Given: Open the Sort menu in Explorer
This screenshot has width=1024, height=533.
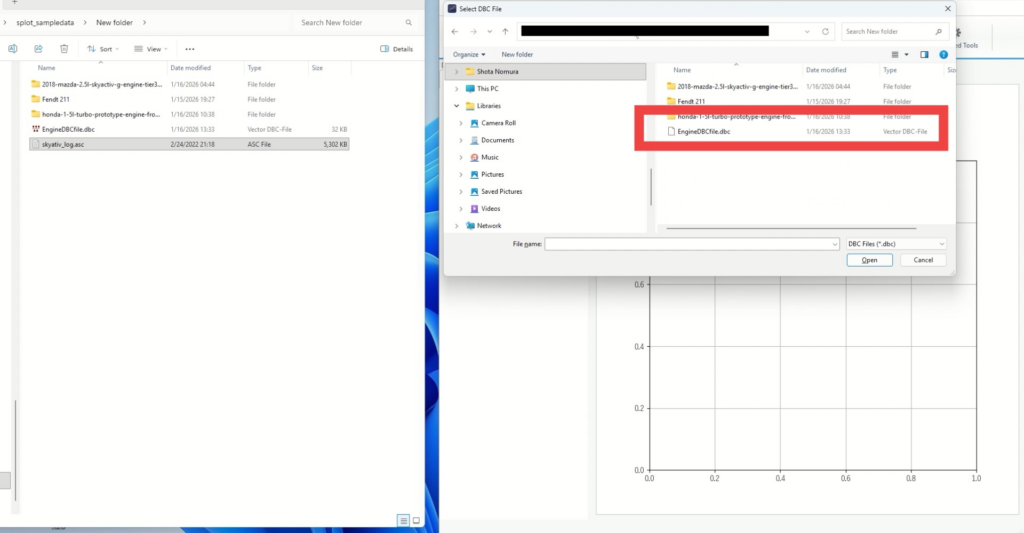Looking at the screenshot, I should tap(102, 48).
